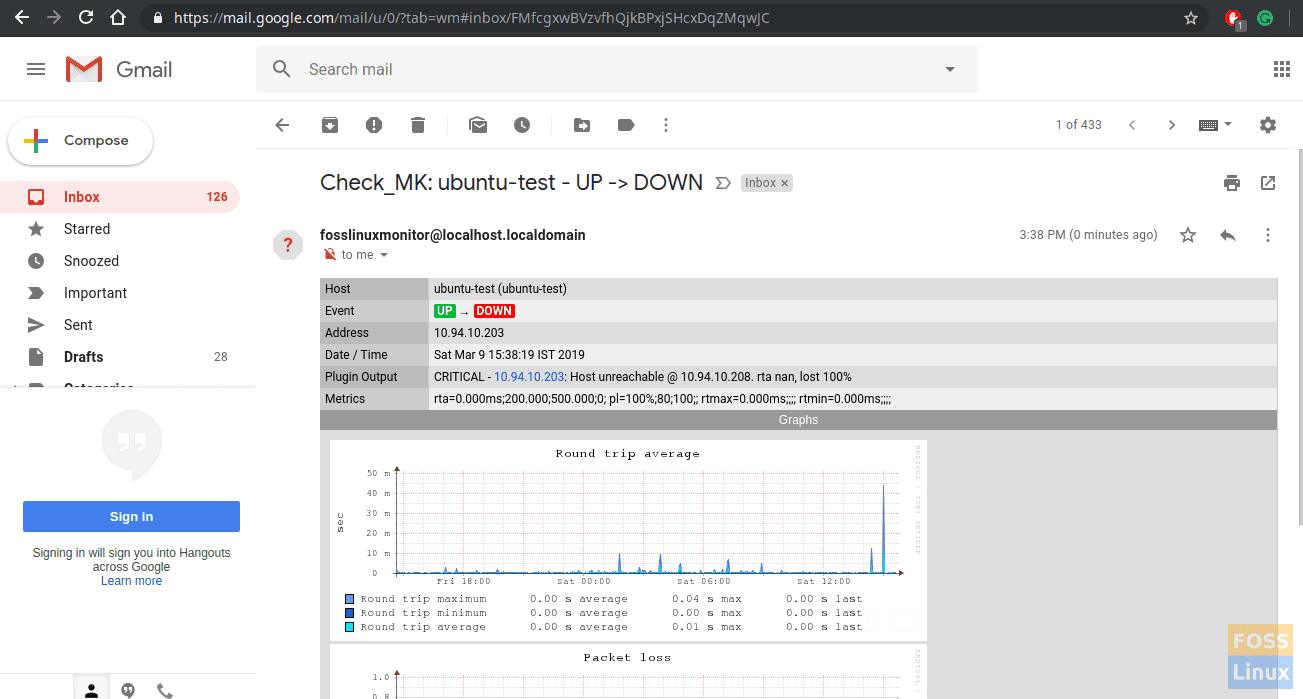
Task: Reload the browser page
Action: click(86, 18)
